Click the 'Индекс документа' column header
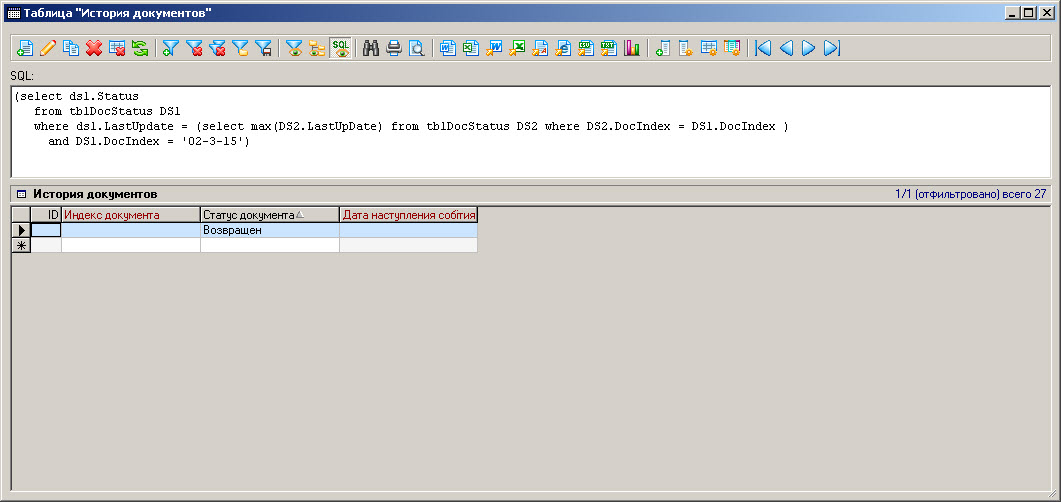The width and height of the screenshot is (1061, 502). click(x=130, y=215)
